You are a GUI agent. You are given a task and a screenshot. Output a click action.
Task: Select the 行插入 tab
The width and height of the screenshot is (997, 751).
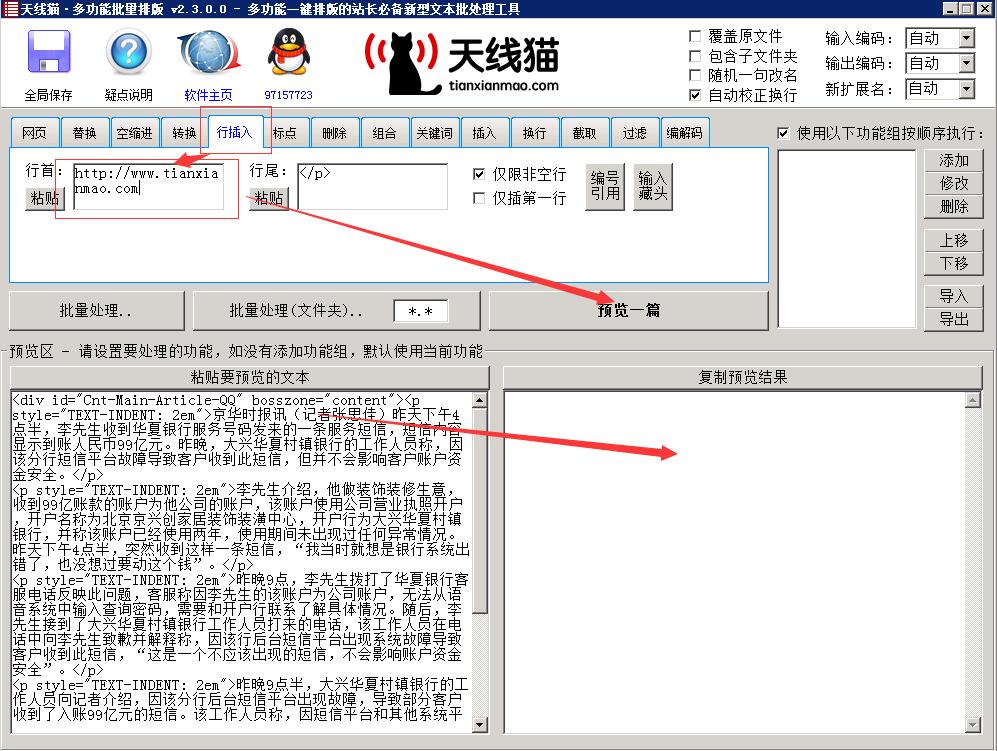tap(235, 132)
